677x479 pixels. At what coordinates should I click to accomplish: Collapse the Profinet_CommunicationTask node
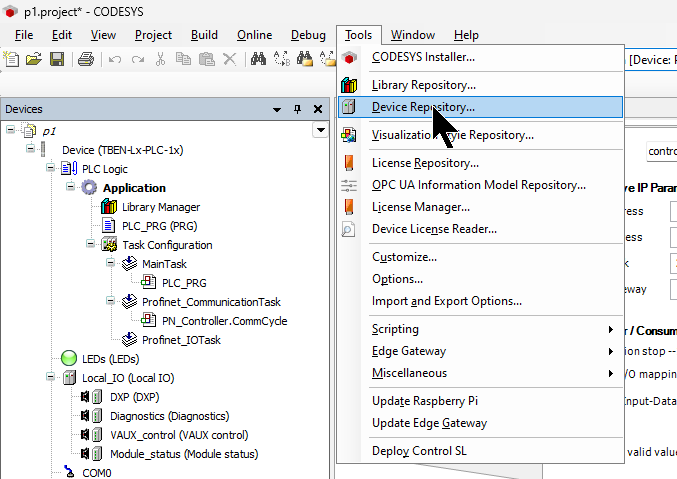(x=111, y=300)
